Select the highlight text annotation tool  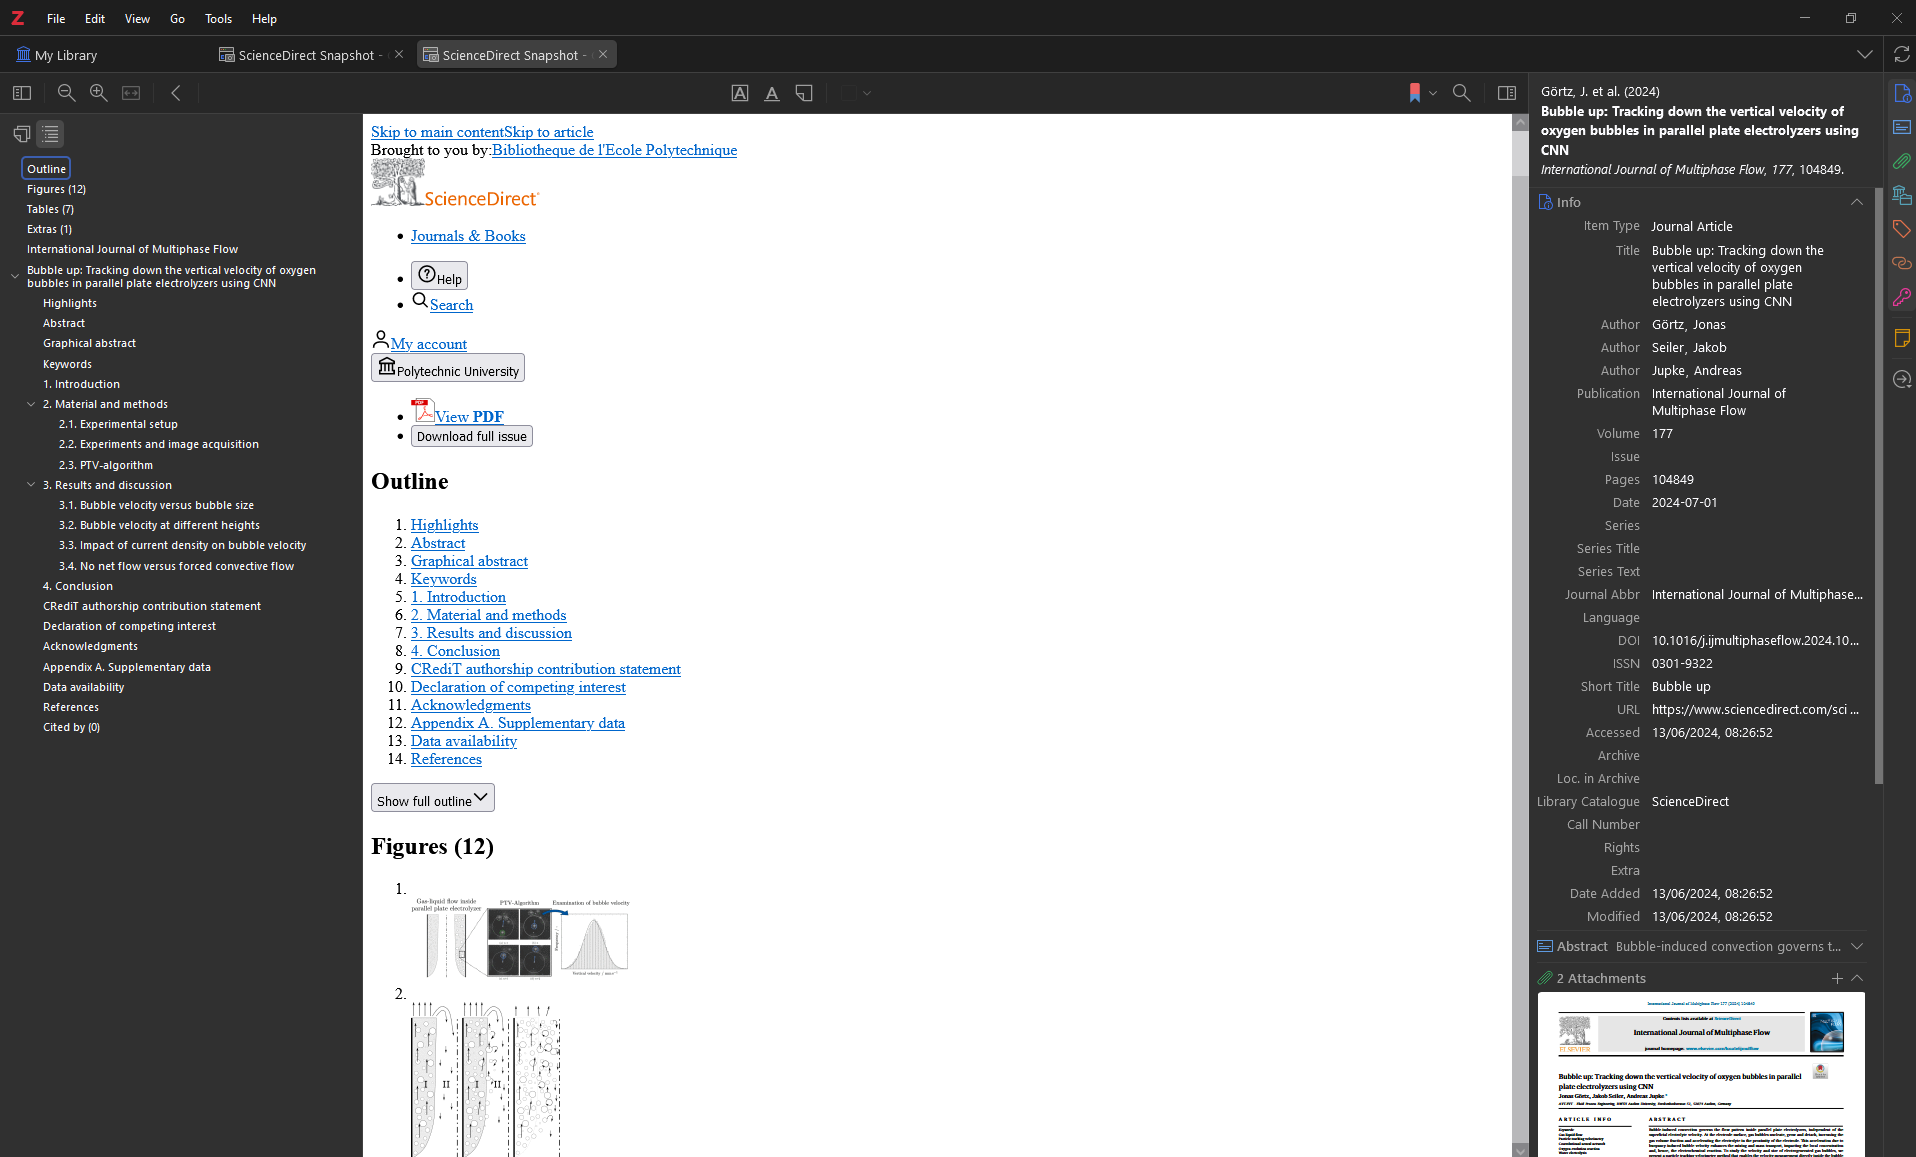(x=740, y=93)
